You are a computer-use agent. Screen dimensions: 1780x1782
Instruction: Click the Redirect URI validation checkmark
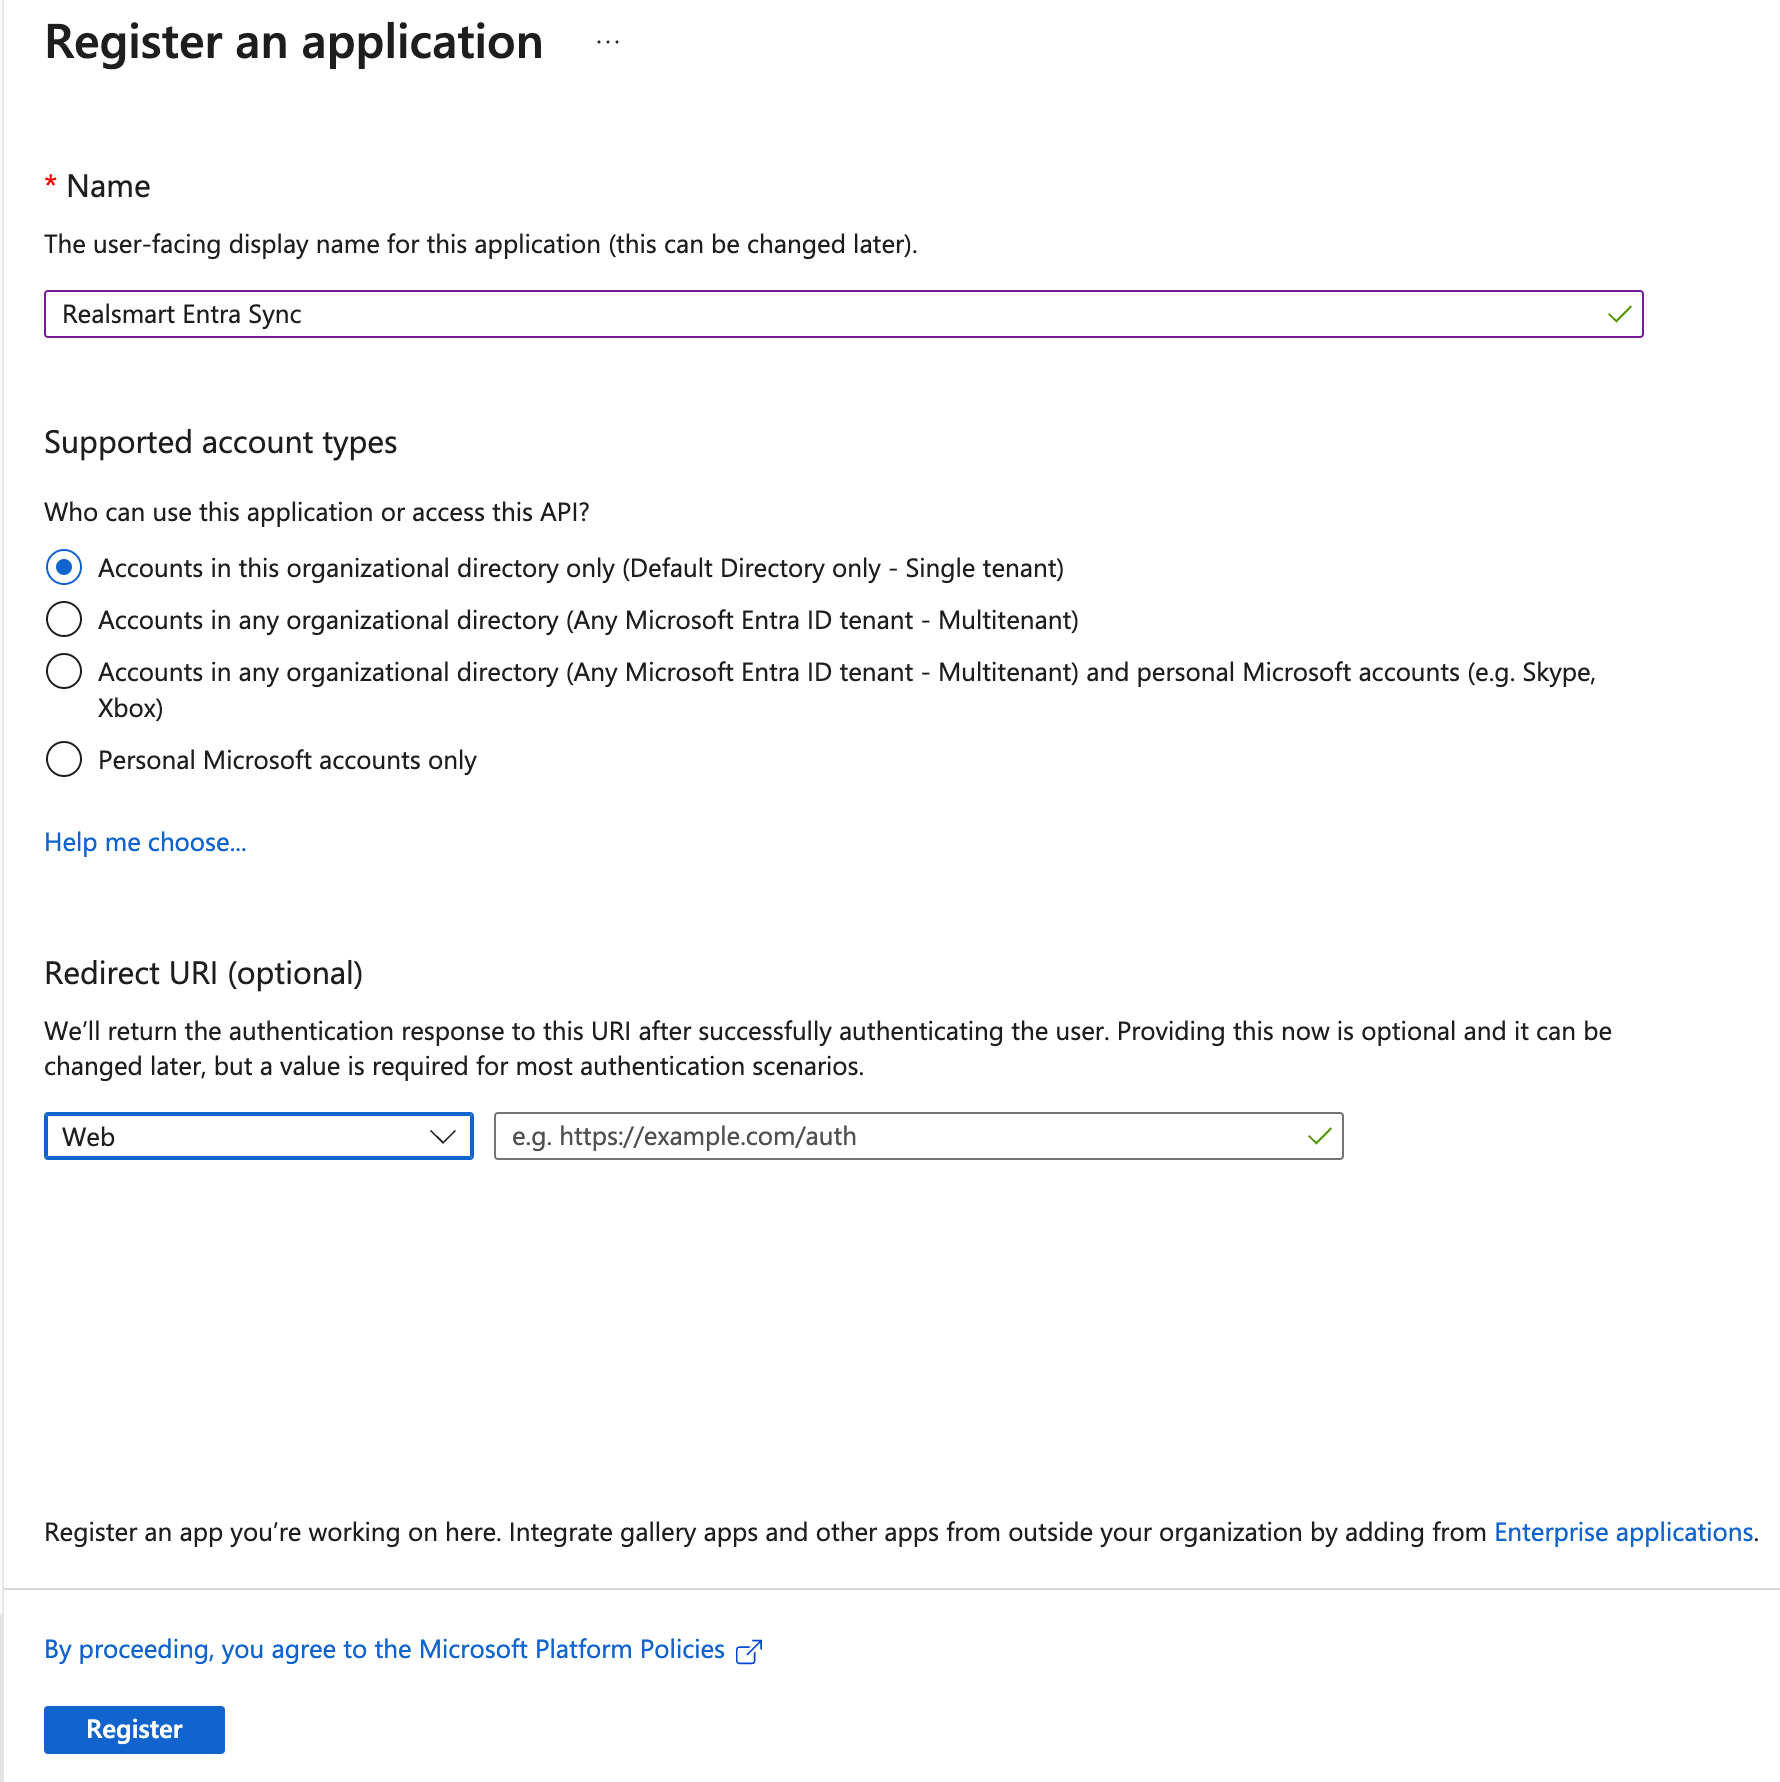tap(1319, 1137)
